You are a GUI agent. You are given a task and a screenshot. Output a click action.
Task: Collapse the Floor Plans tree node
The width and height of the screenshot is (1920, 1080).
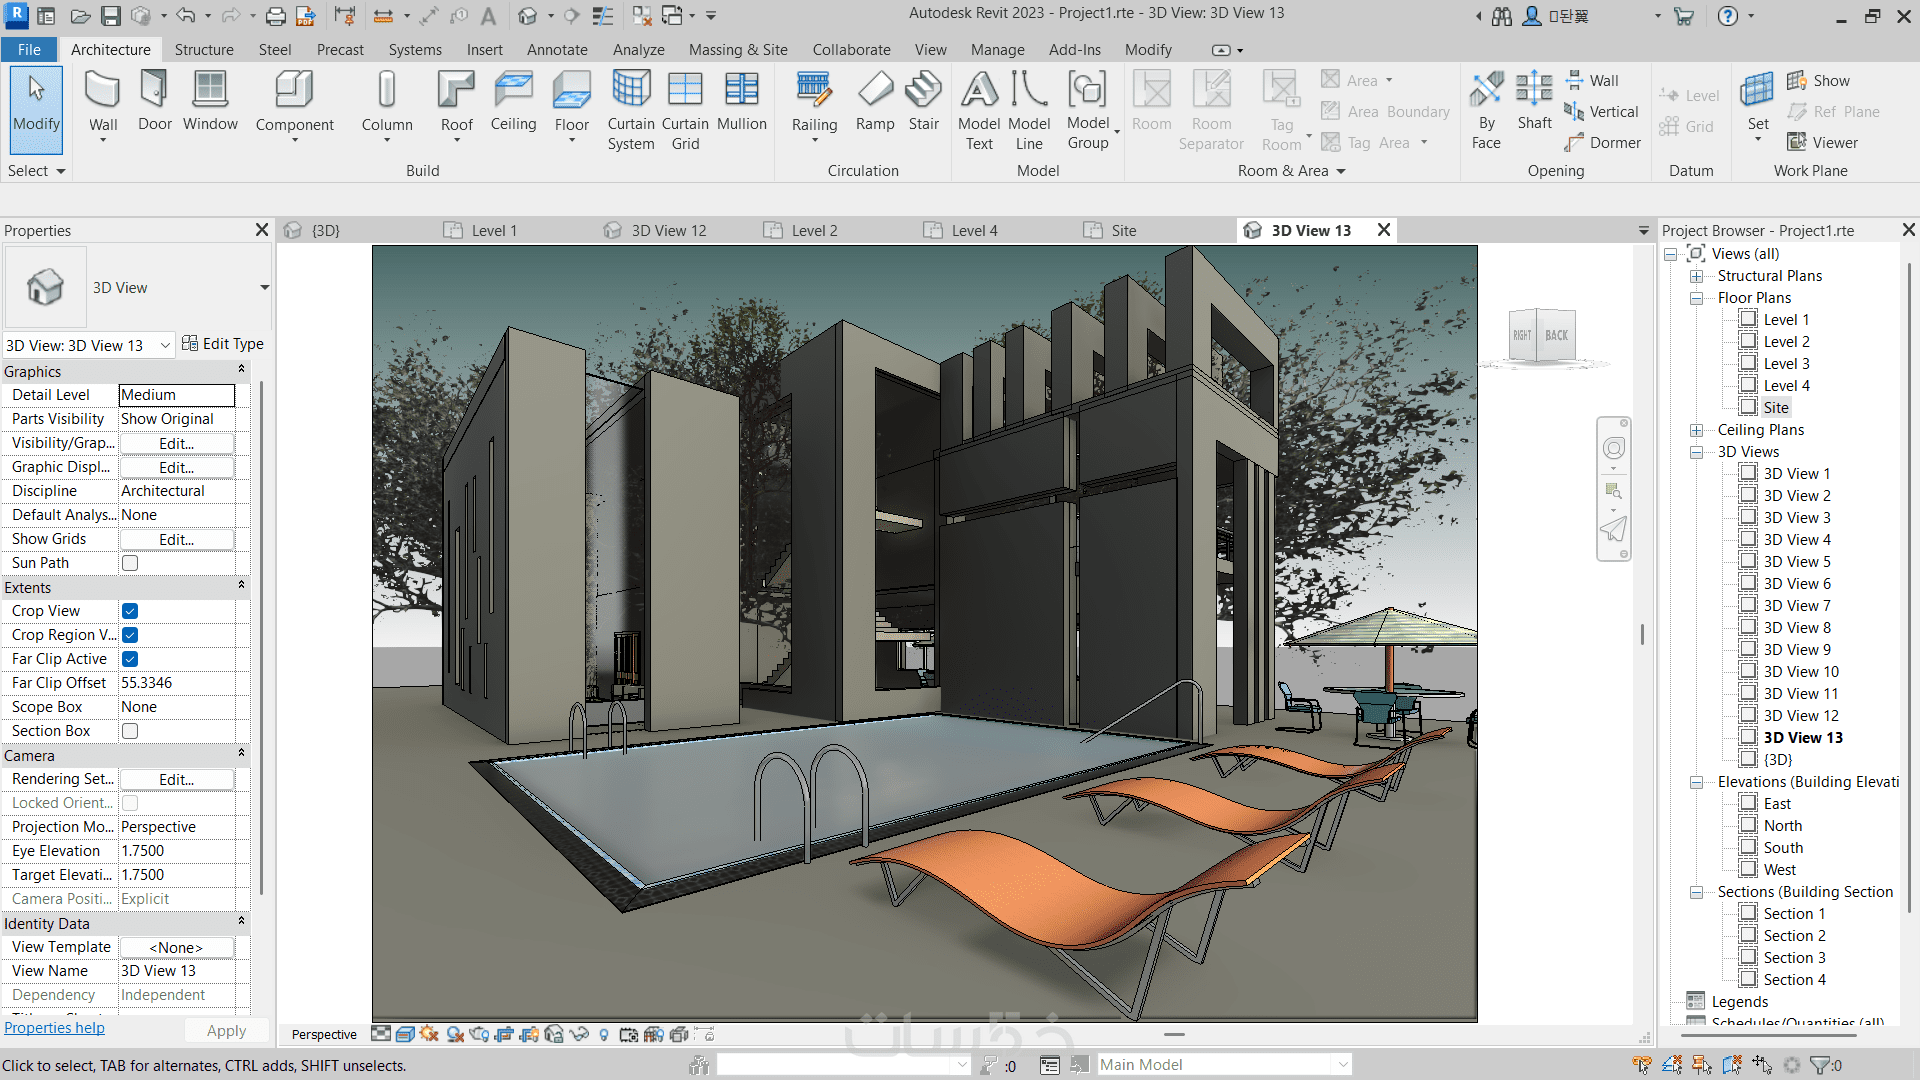click(1696, 298)
